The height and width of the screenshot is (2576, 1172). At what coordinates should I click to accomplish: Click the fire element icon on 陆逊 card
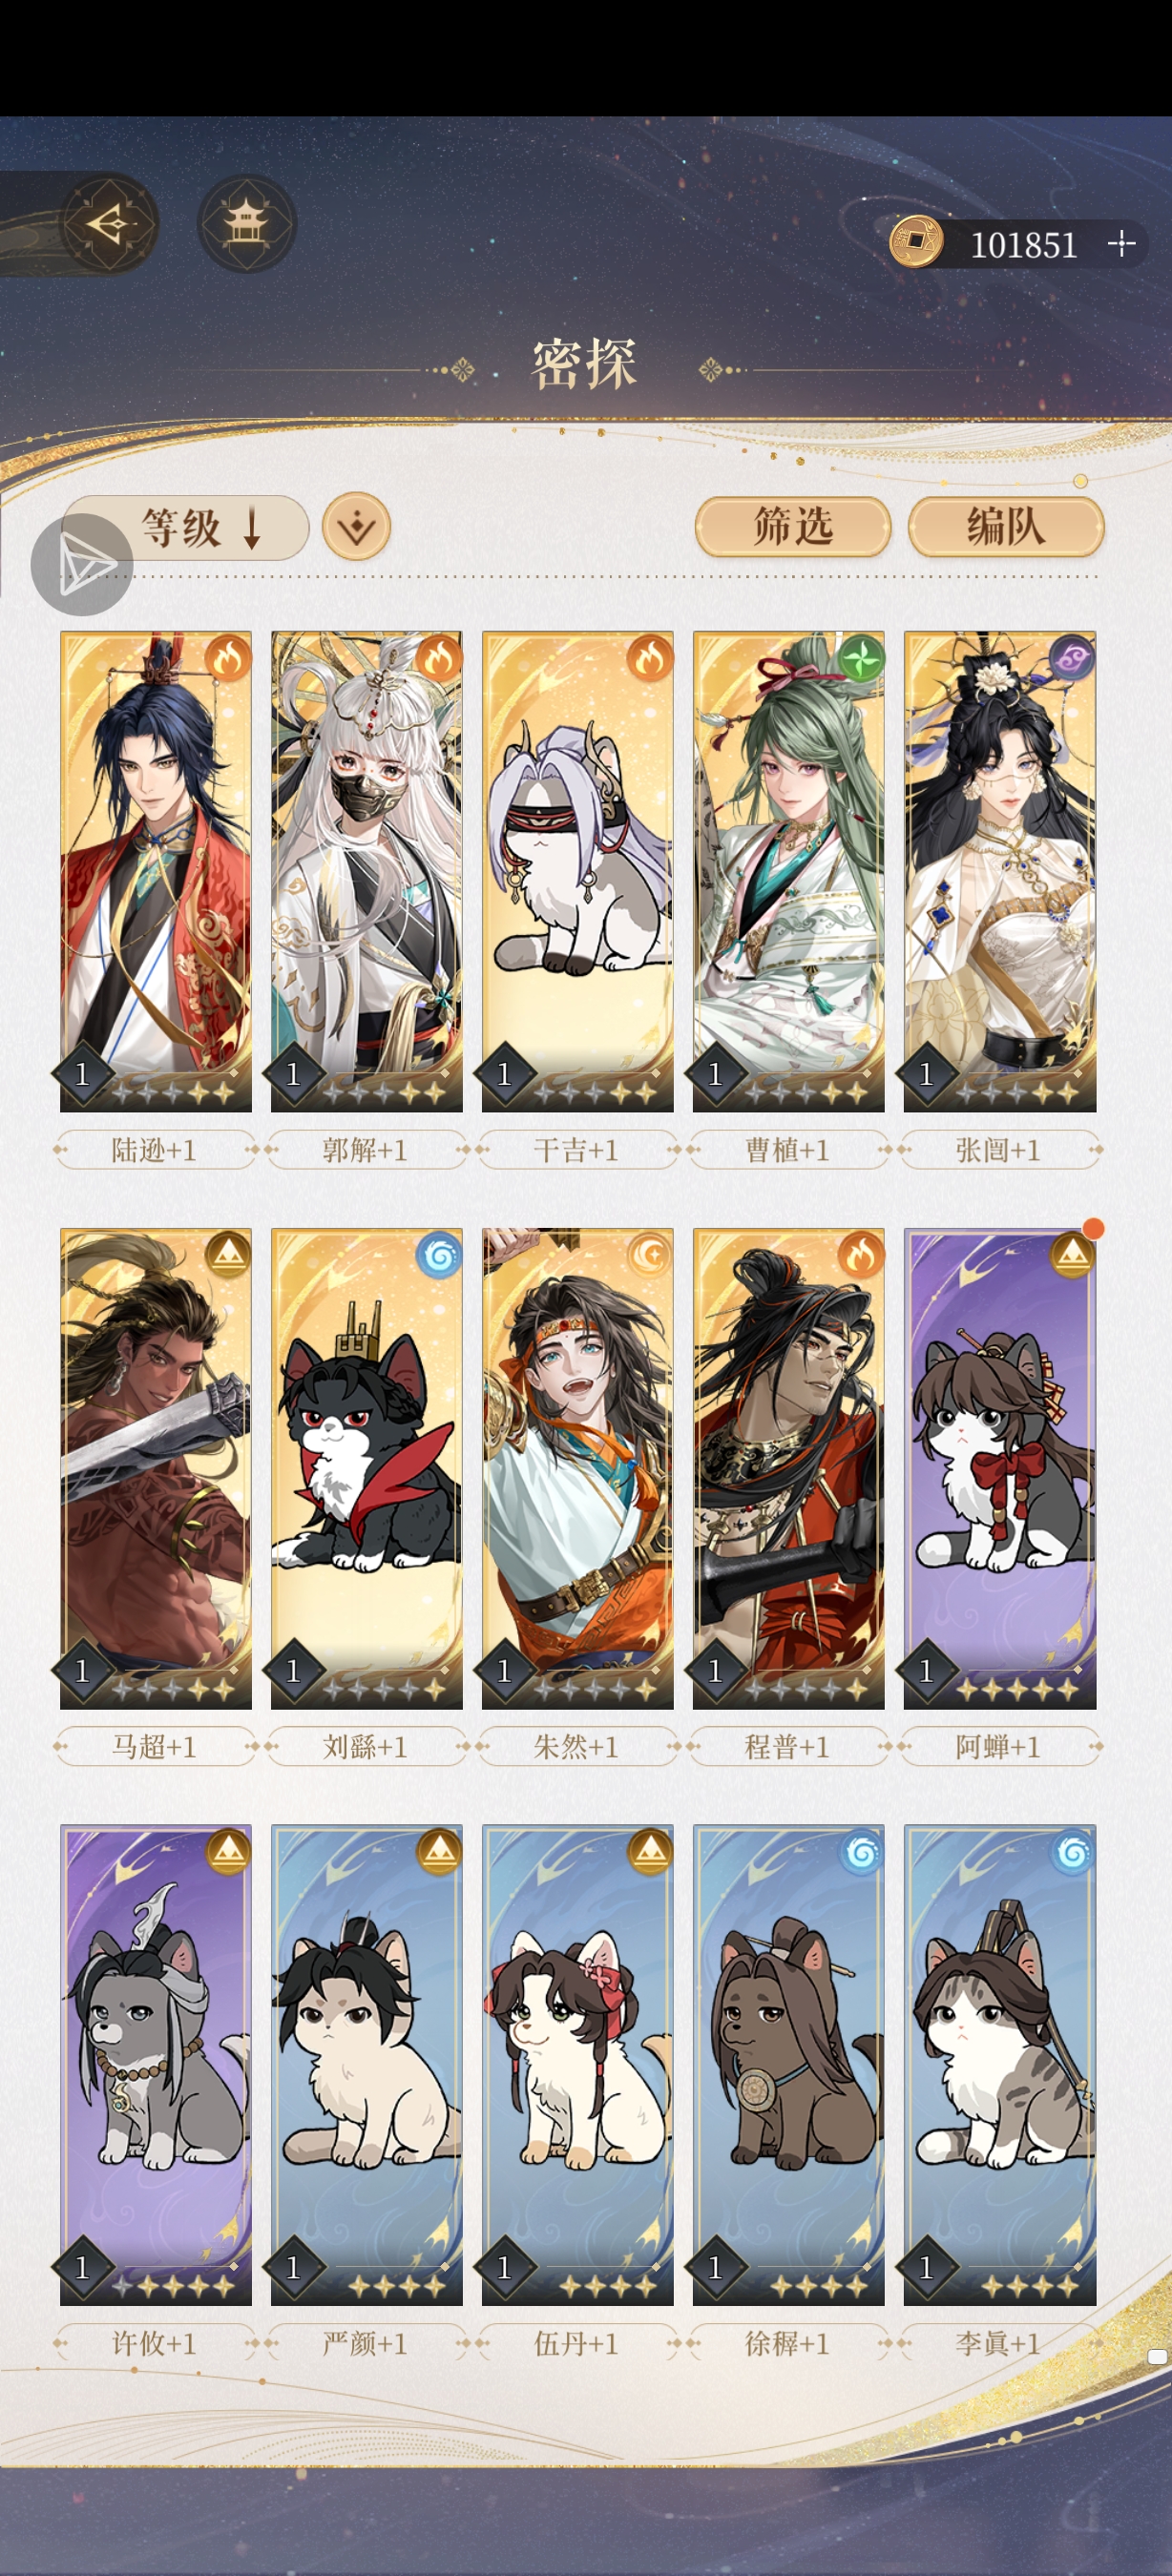pyautogui.click(x=227, y=659)
